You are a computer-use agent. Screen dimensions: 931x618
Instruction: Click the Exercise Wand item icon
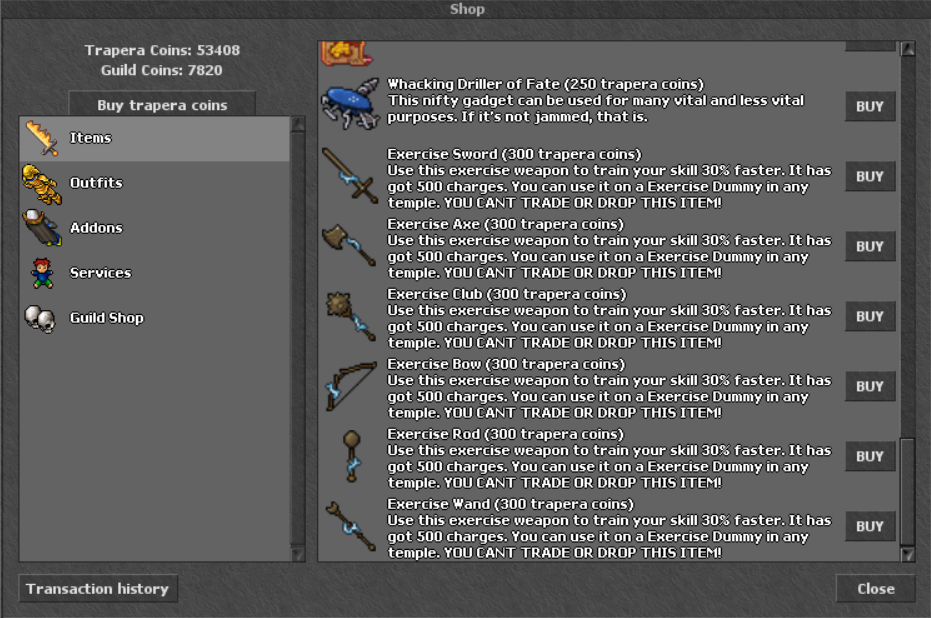pyautogui.click(x=350, y=526)
